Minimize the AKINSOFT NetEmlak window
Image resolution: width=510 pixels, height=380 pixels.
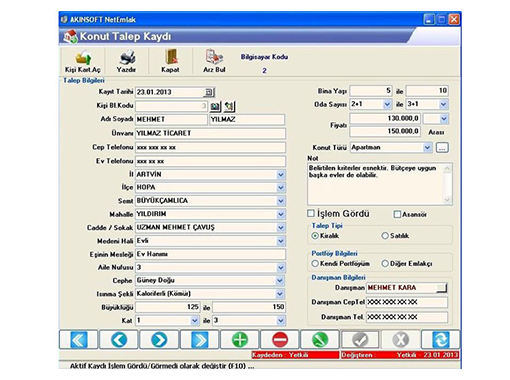429,20
